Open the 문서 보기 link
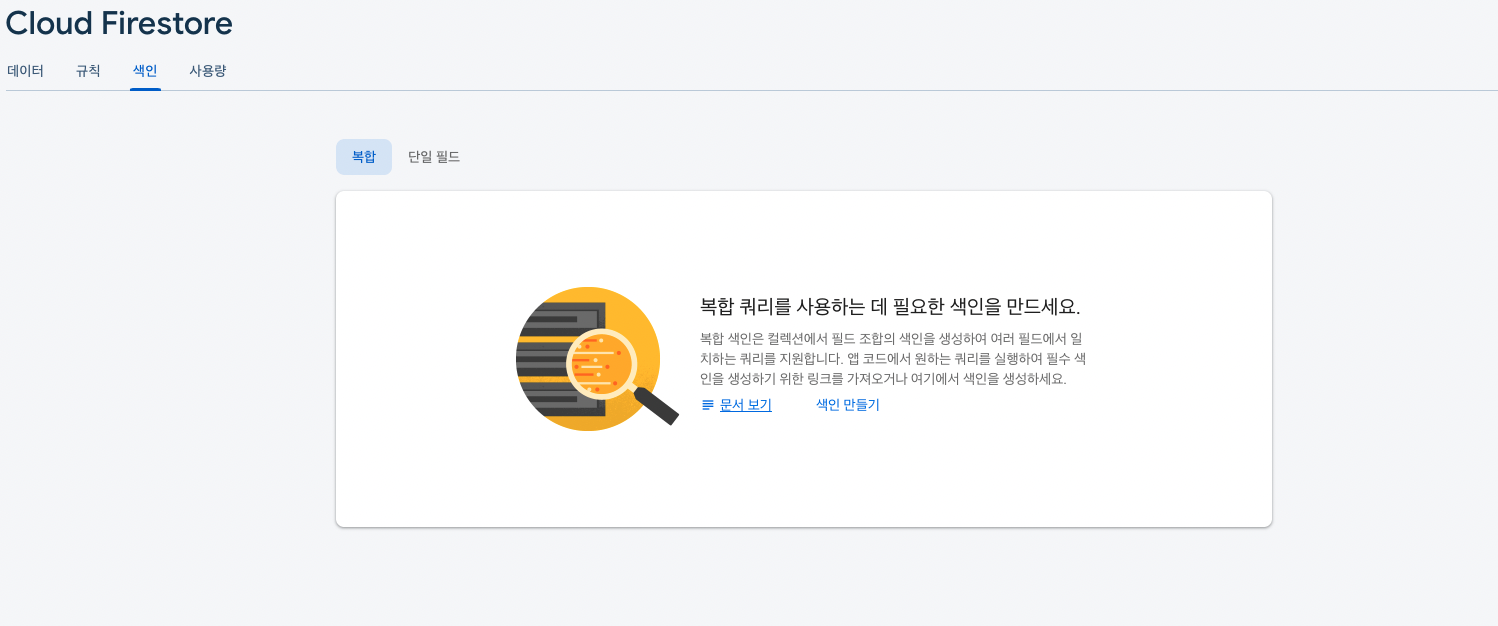 point(746,405)
